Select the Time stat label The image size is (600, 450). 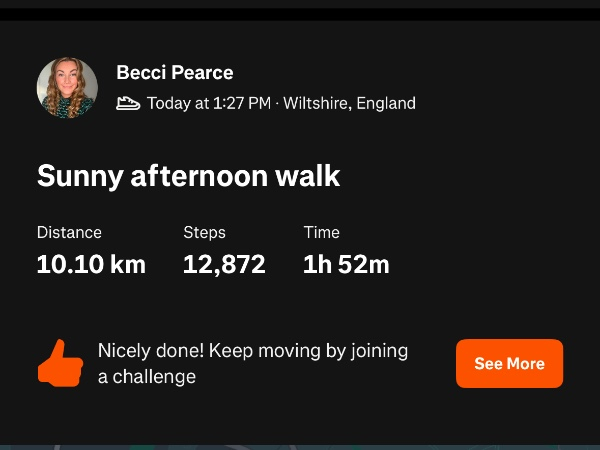321,232
